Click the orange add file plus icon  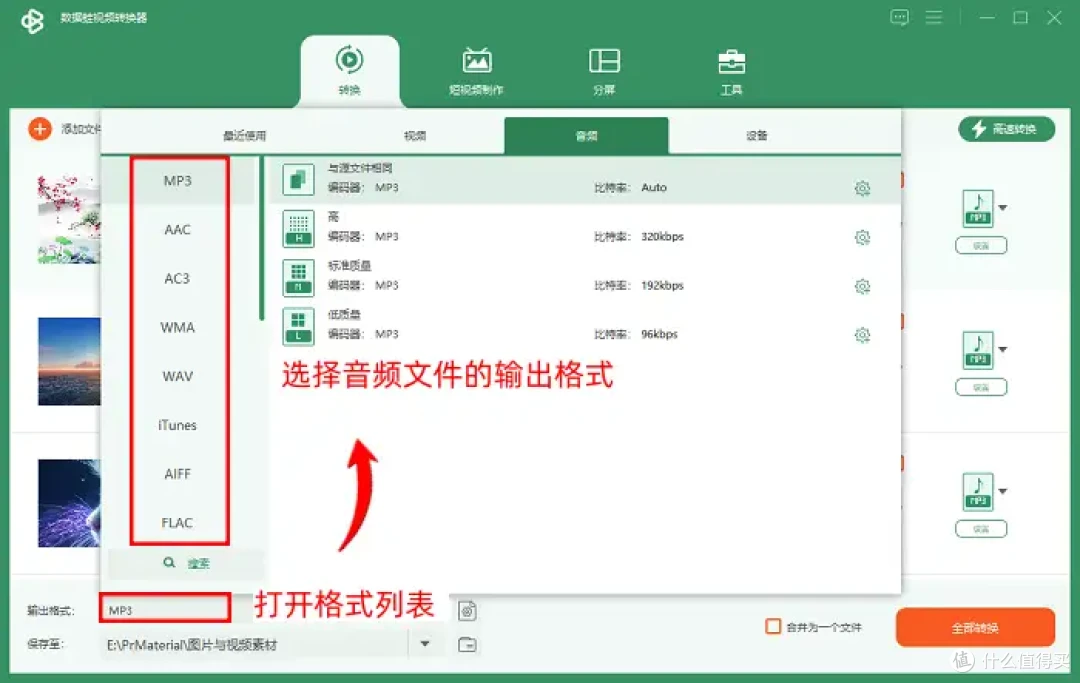pos(40,129)
